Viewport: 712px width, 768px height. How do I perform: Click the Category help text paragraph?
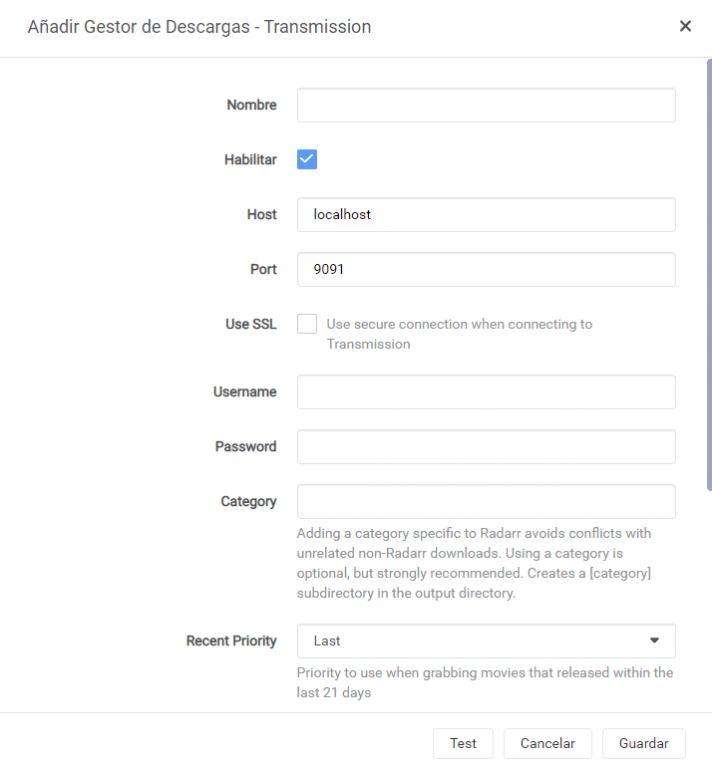point(474,563)
